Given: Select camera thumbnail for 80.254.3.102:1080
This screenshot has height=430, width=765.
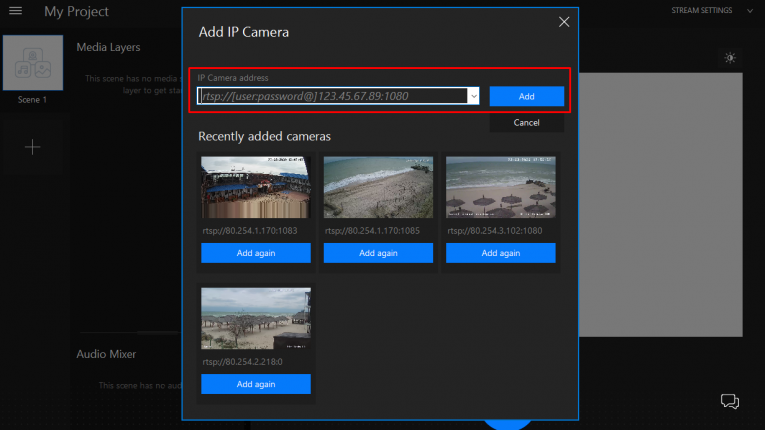Looking at the screenshot, I should (x=501, y=187).
